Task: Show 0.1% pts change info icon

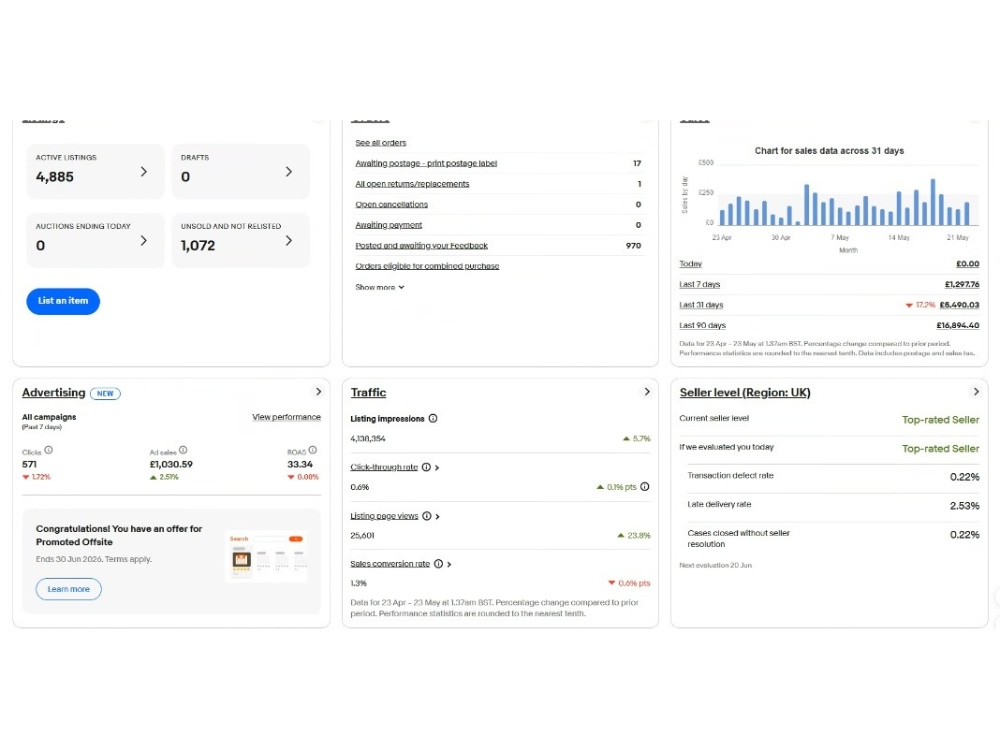Action: pyautogui.click(x=645, y=487)
